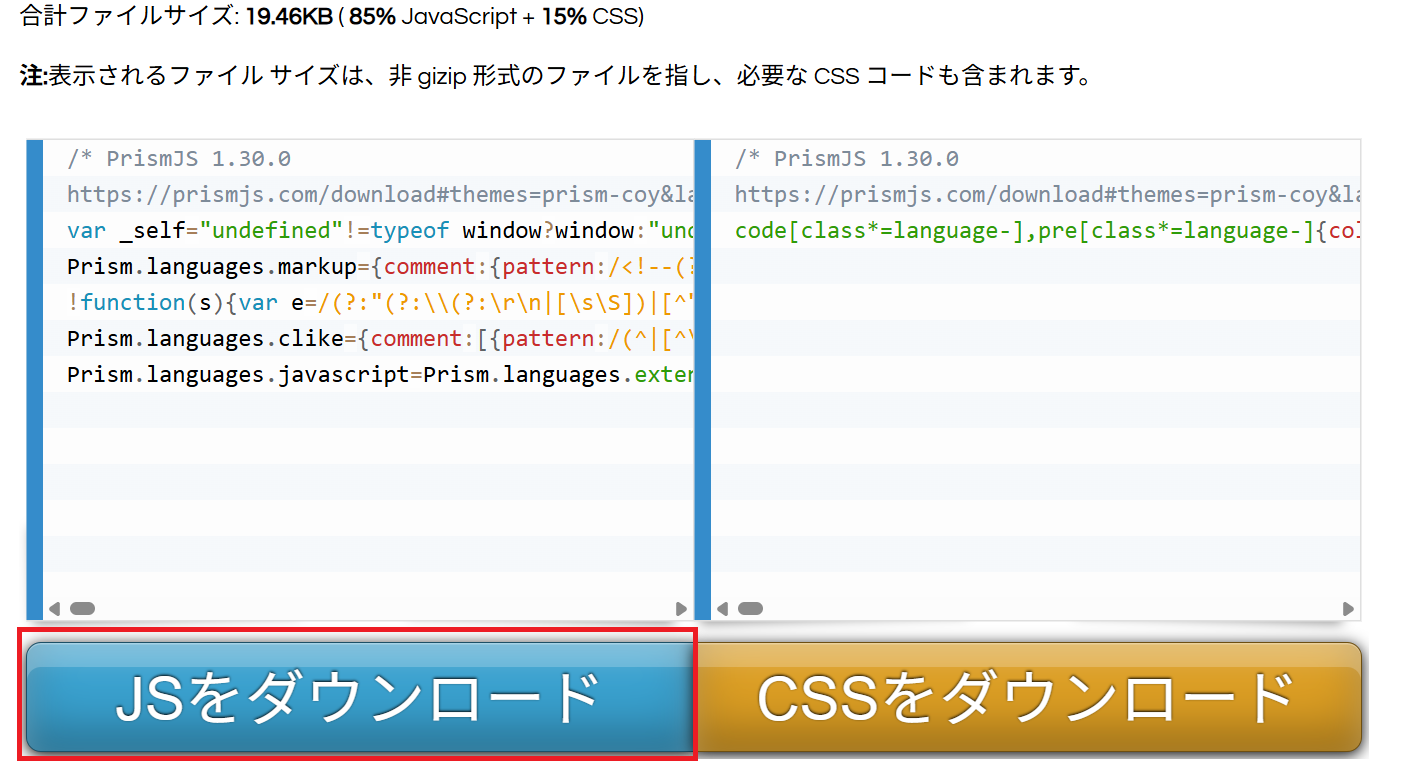Click left scroll arrow in CSS code pane

tap(722, 608)
